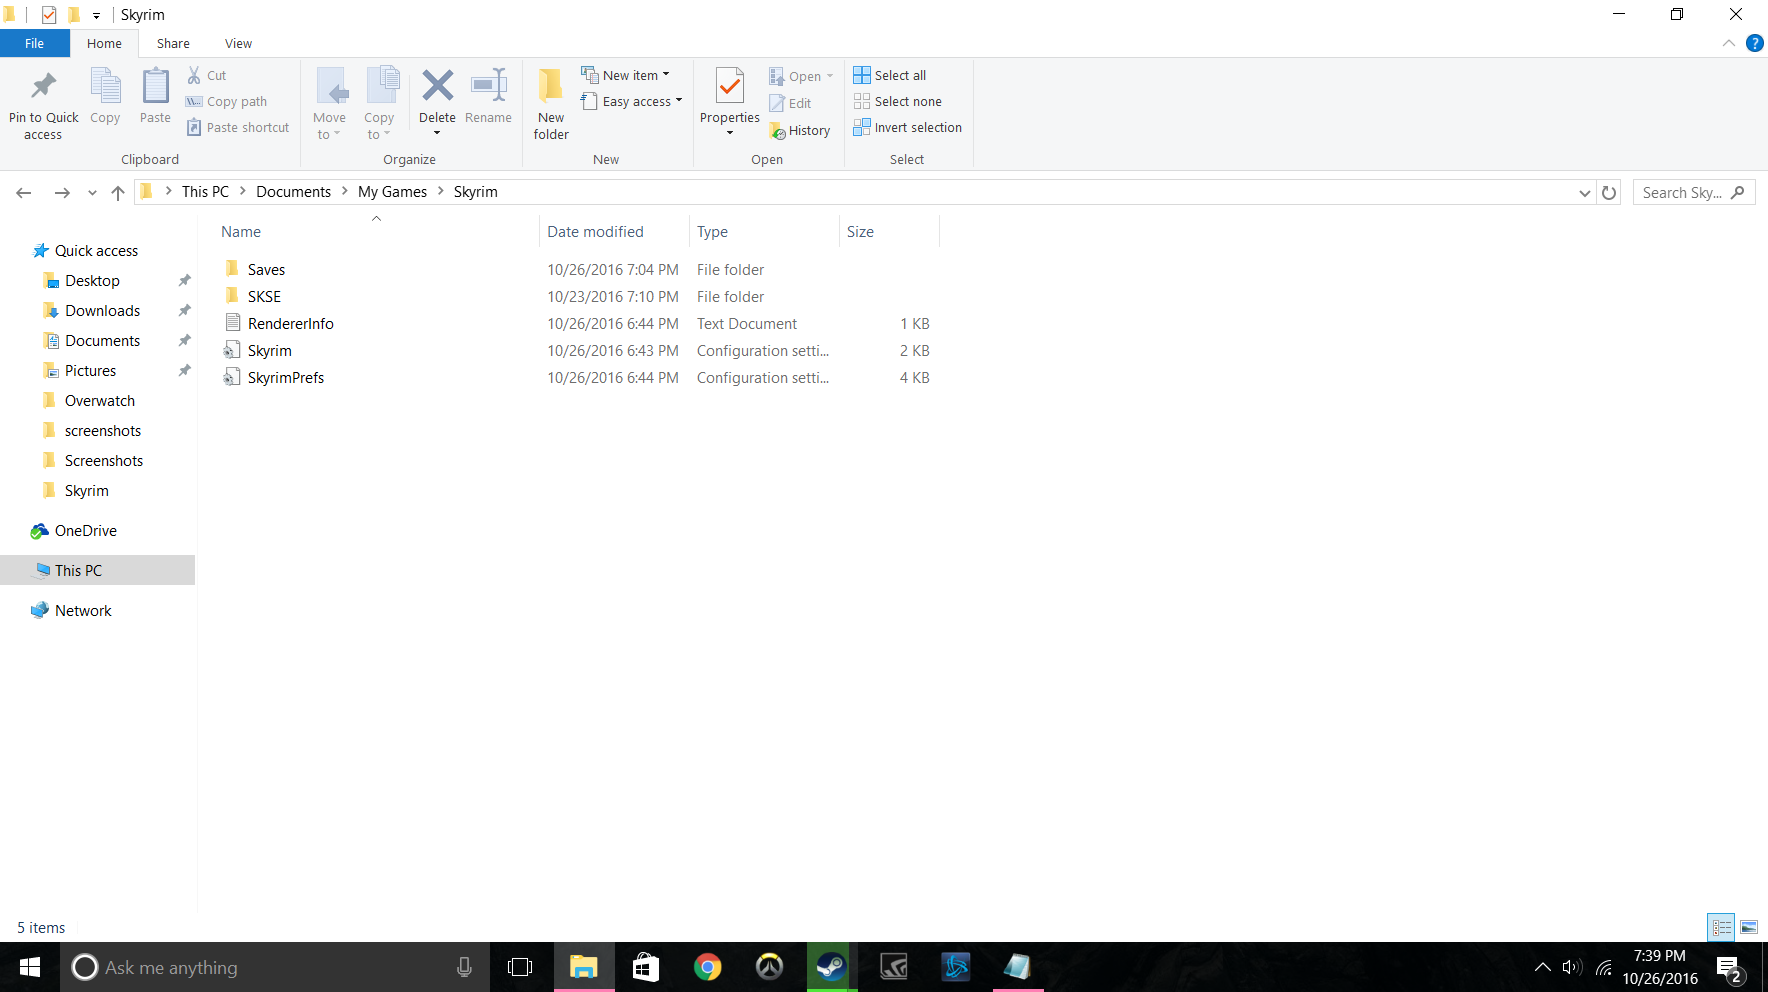1768x992 pixels.
Task: Open Properties of selection
Action: [730, 102]
